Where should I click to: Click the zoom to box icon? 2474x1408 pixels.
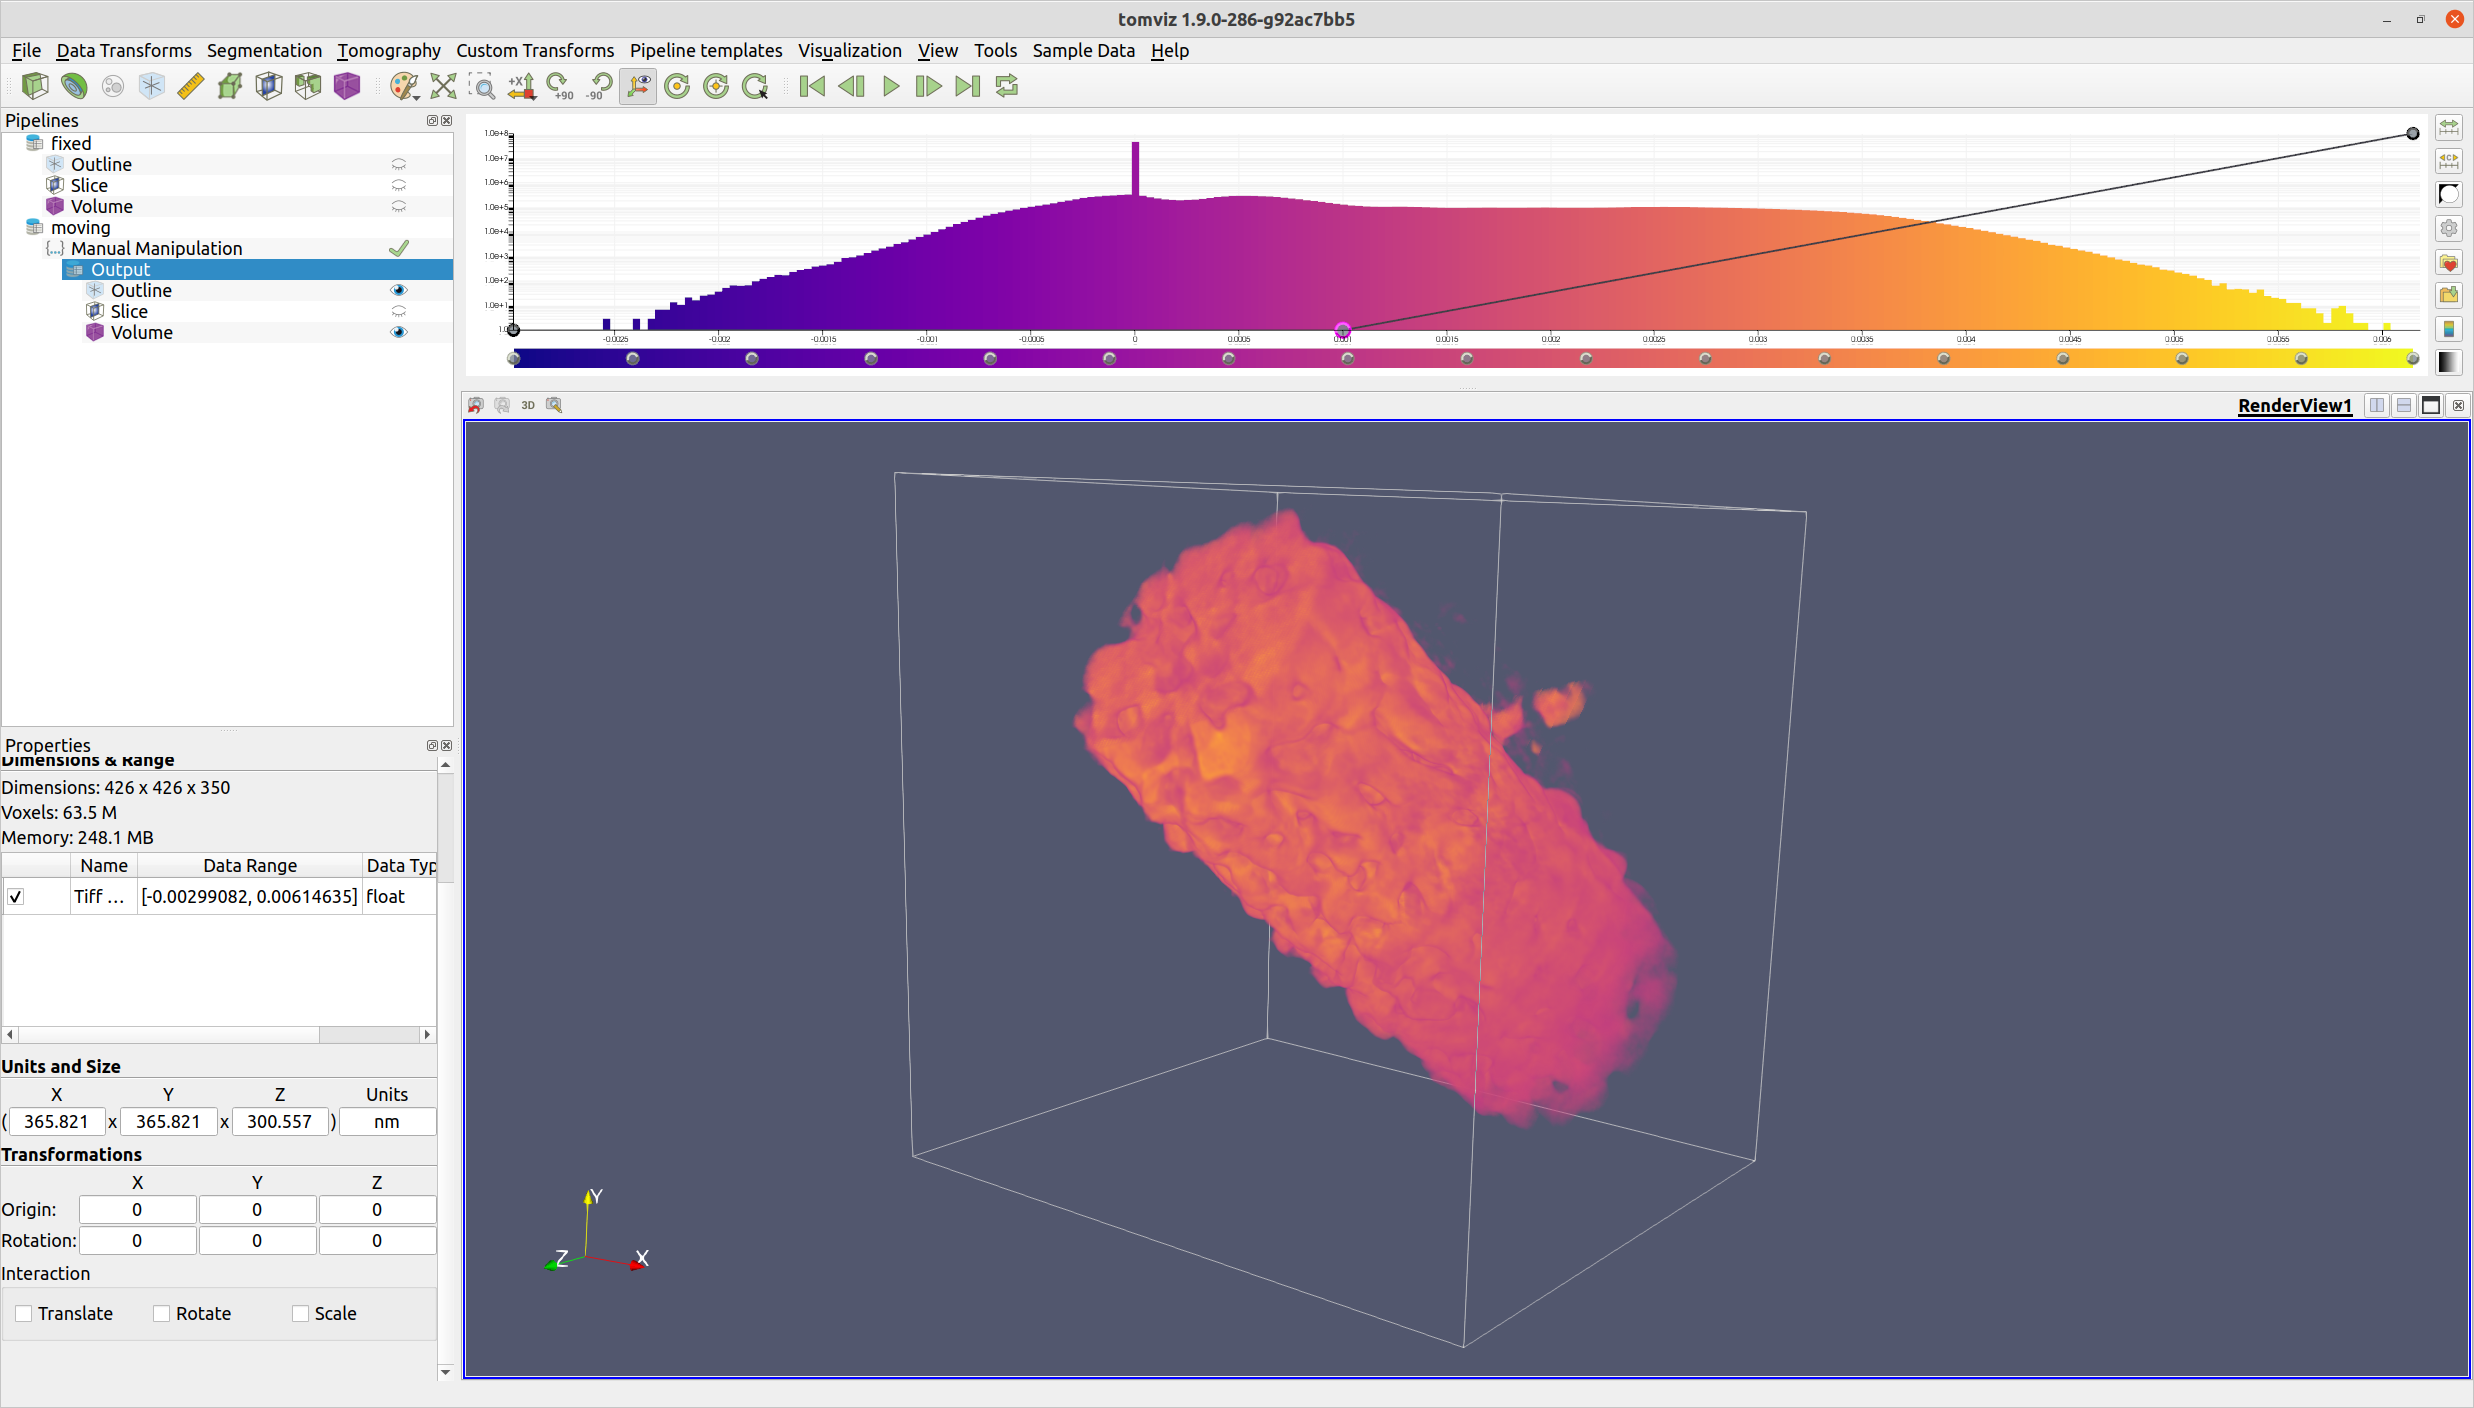[x=482, y=87]
